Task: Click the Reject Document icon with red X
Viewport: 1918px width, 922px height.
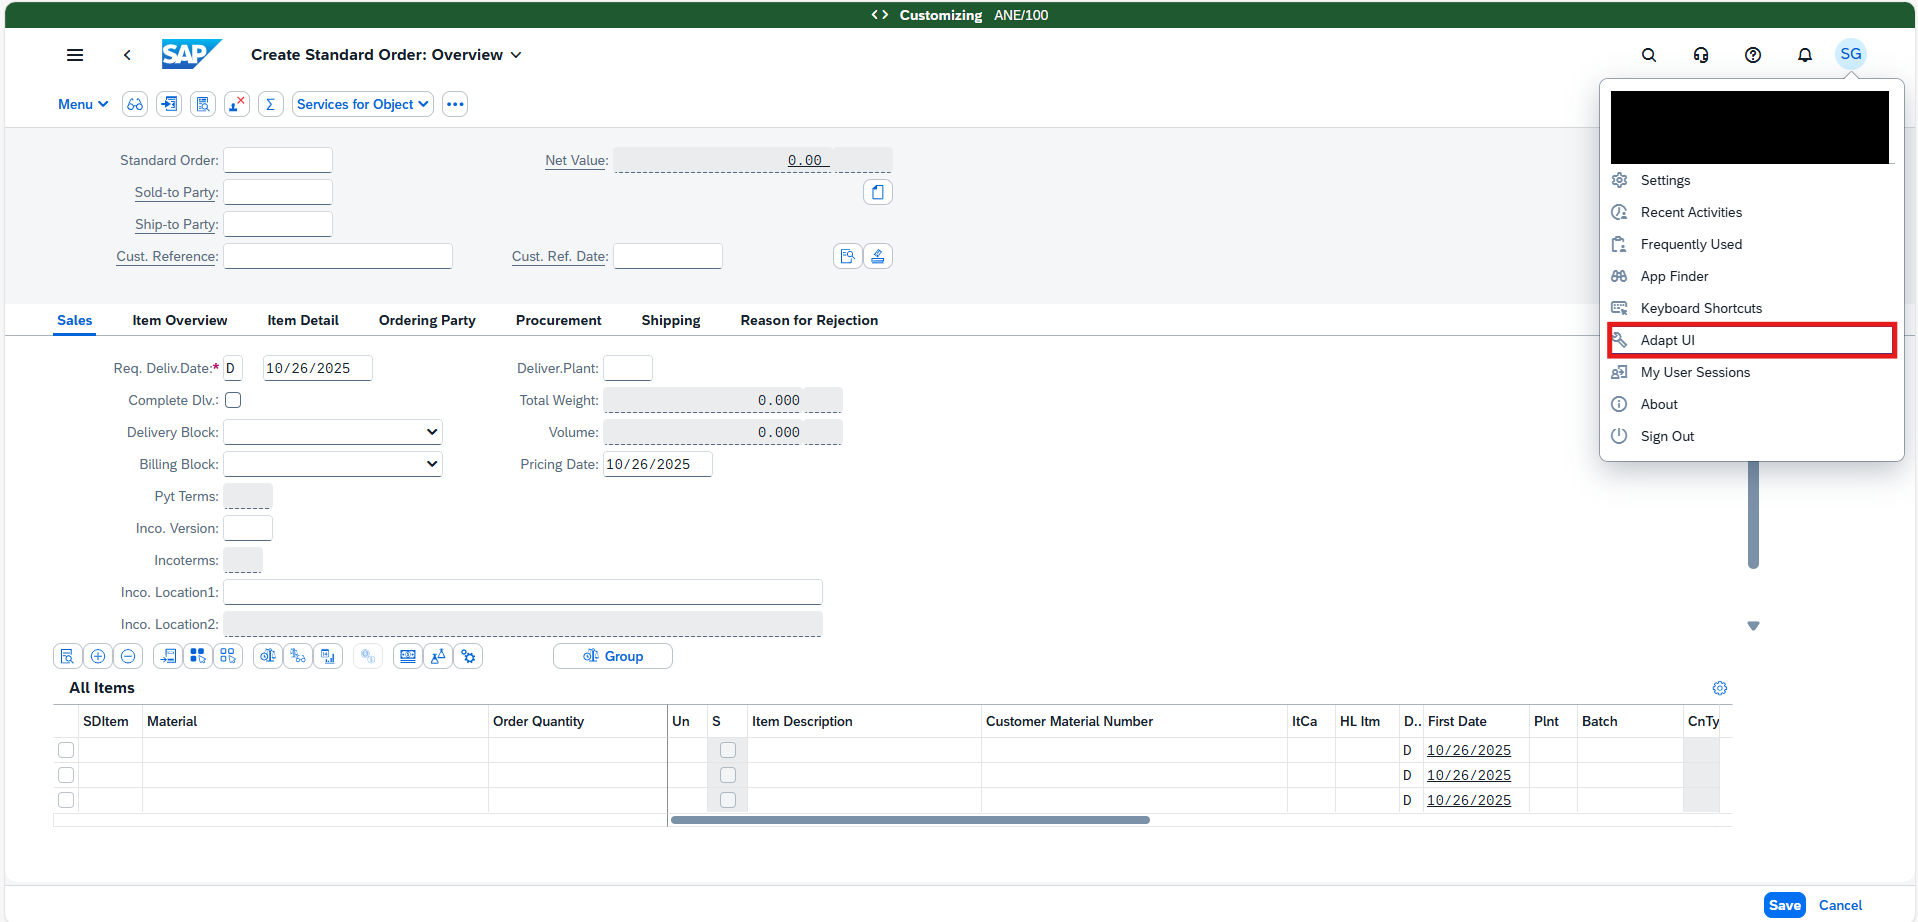Action: [x=237, y=104]
